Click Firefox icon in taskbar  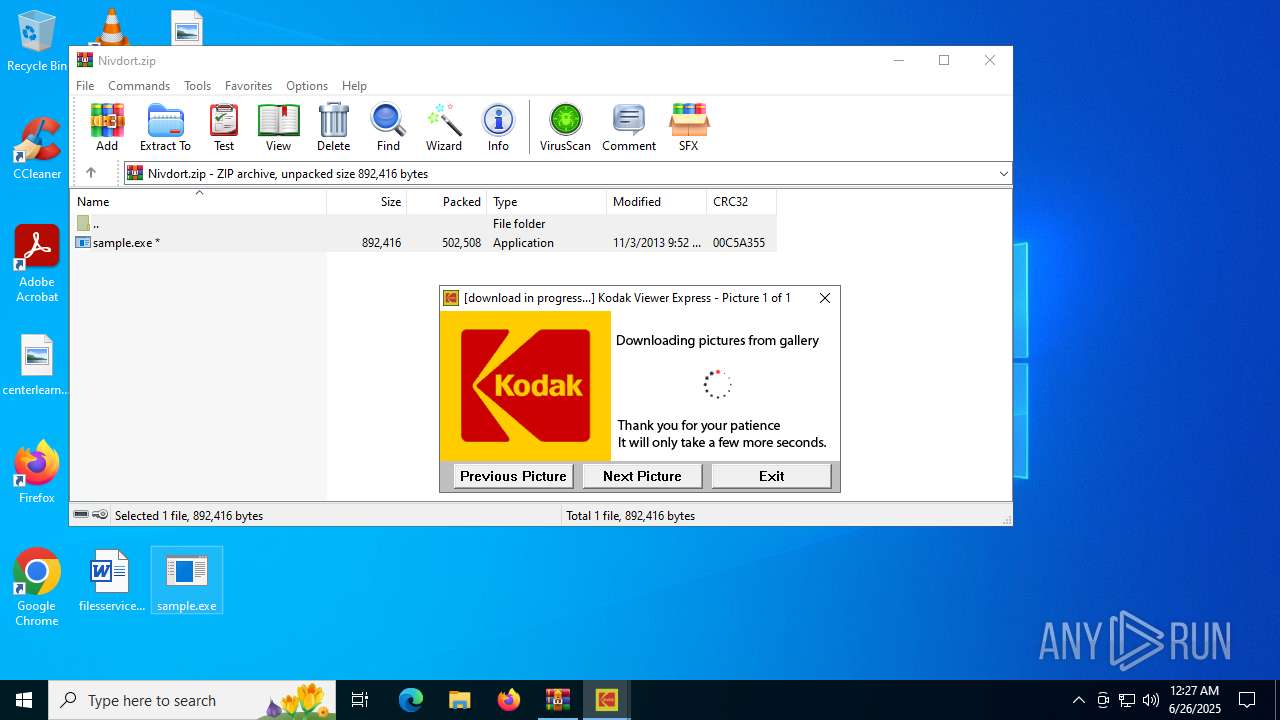[509, 700]
